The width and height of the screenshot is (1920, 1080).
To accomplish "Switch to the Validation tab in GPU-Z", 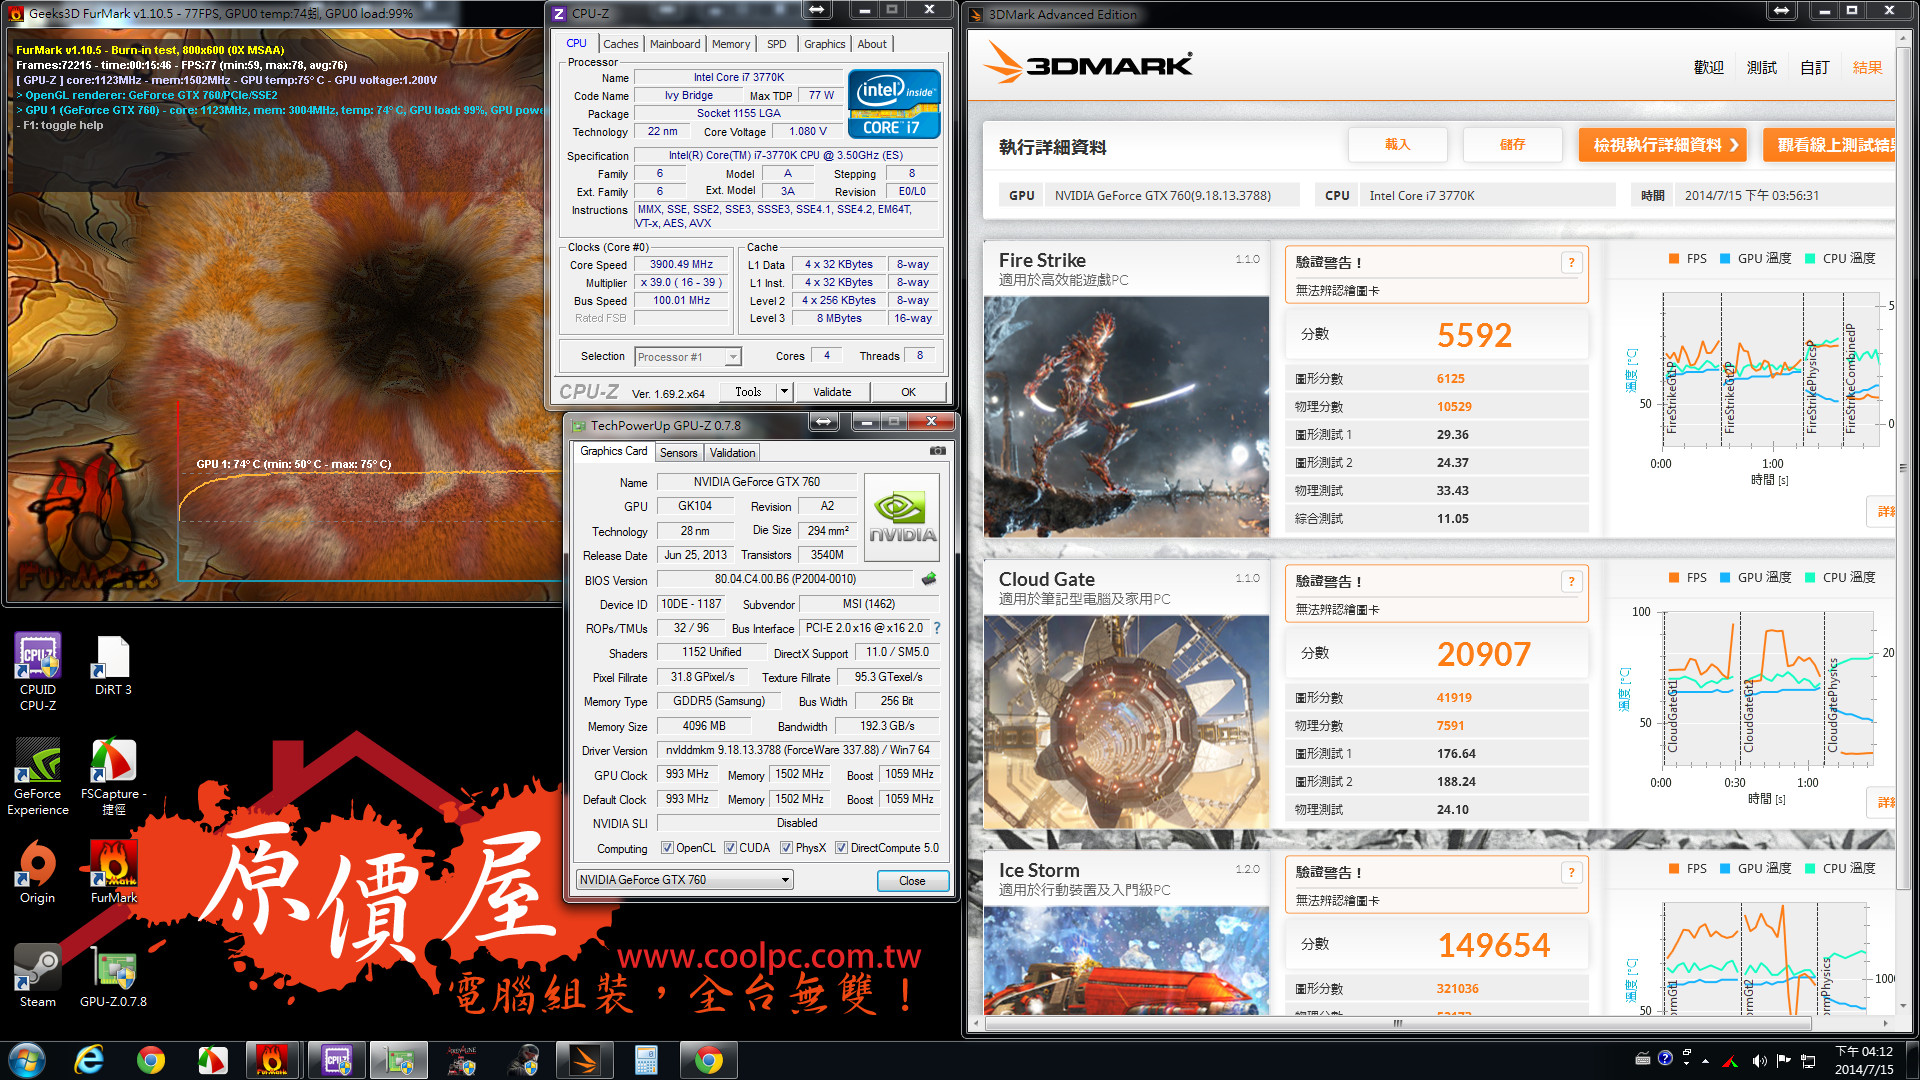I will (733, 453).
